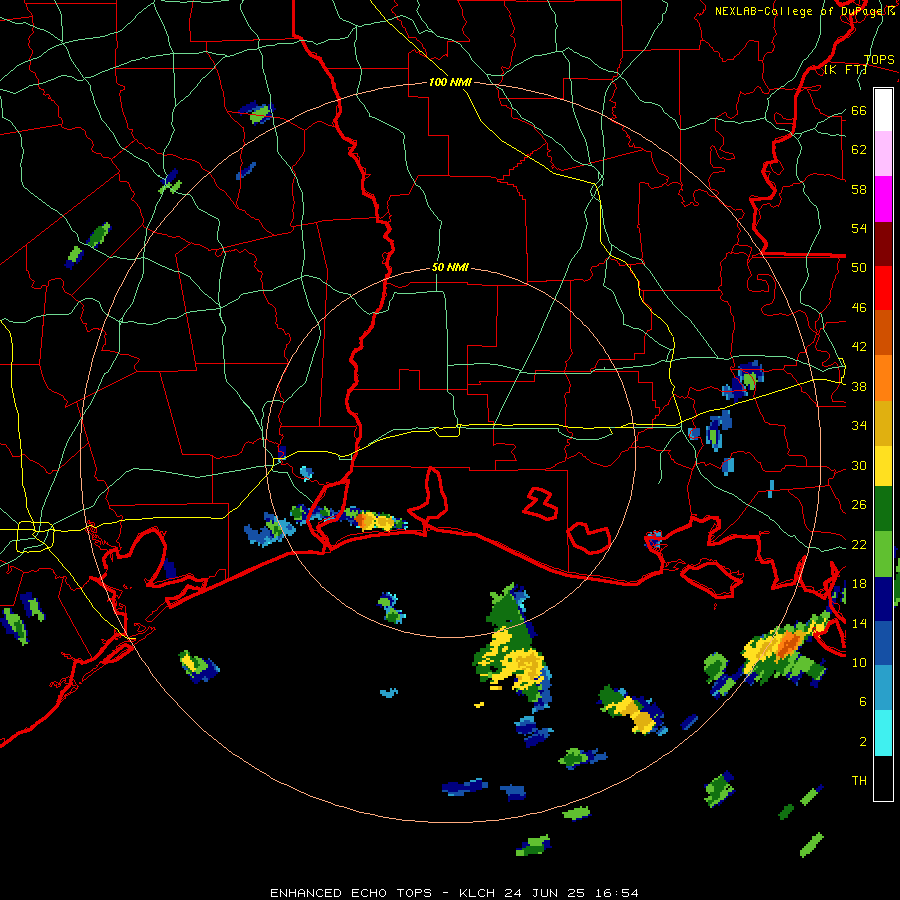The image size is (900, 900).
Task: Pick the light blue legend swatch
Action: point(883,688)
